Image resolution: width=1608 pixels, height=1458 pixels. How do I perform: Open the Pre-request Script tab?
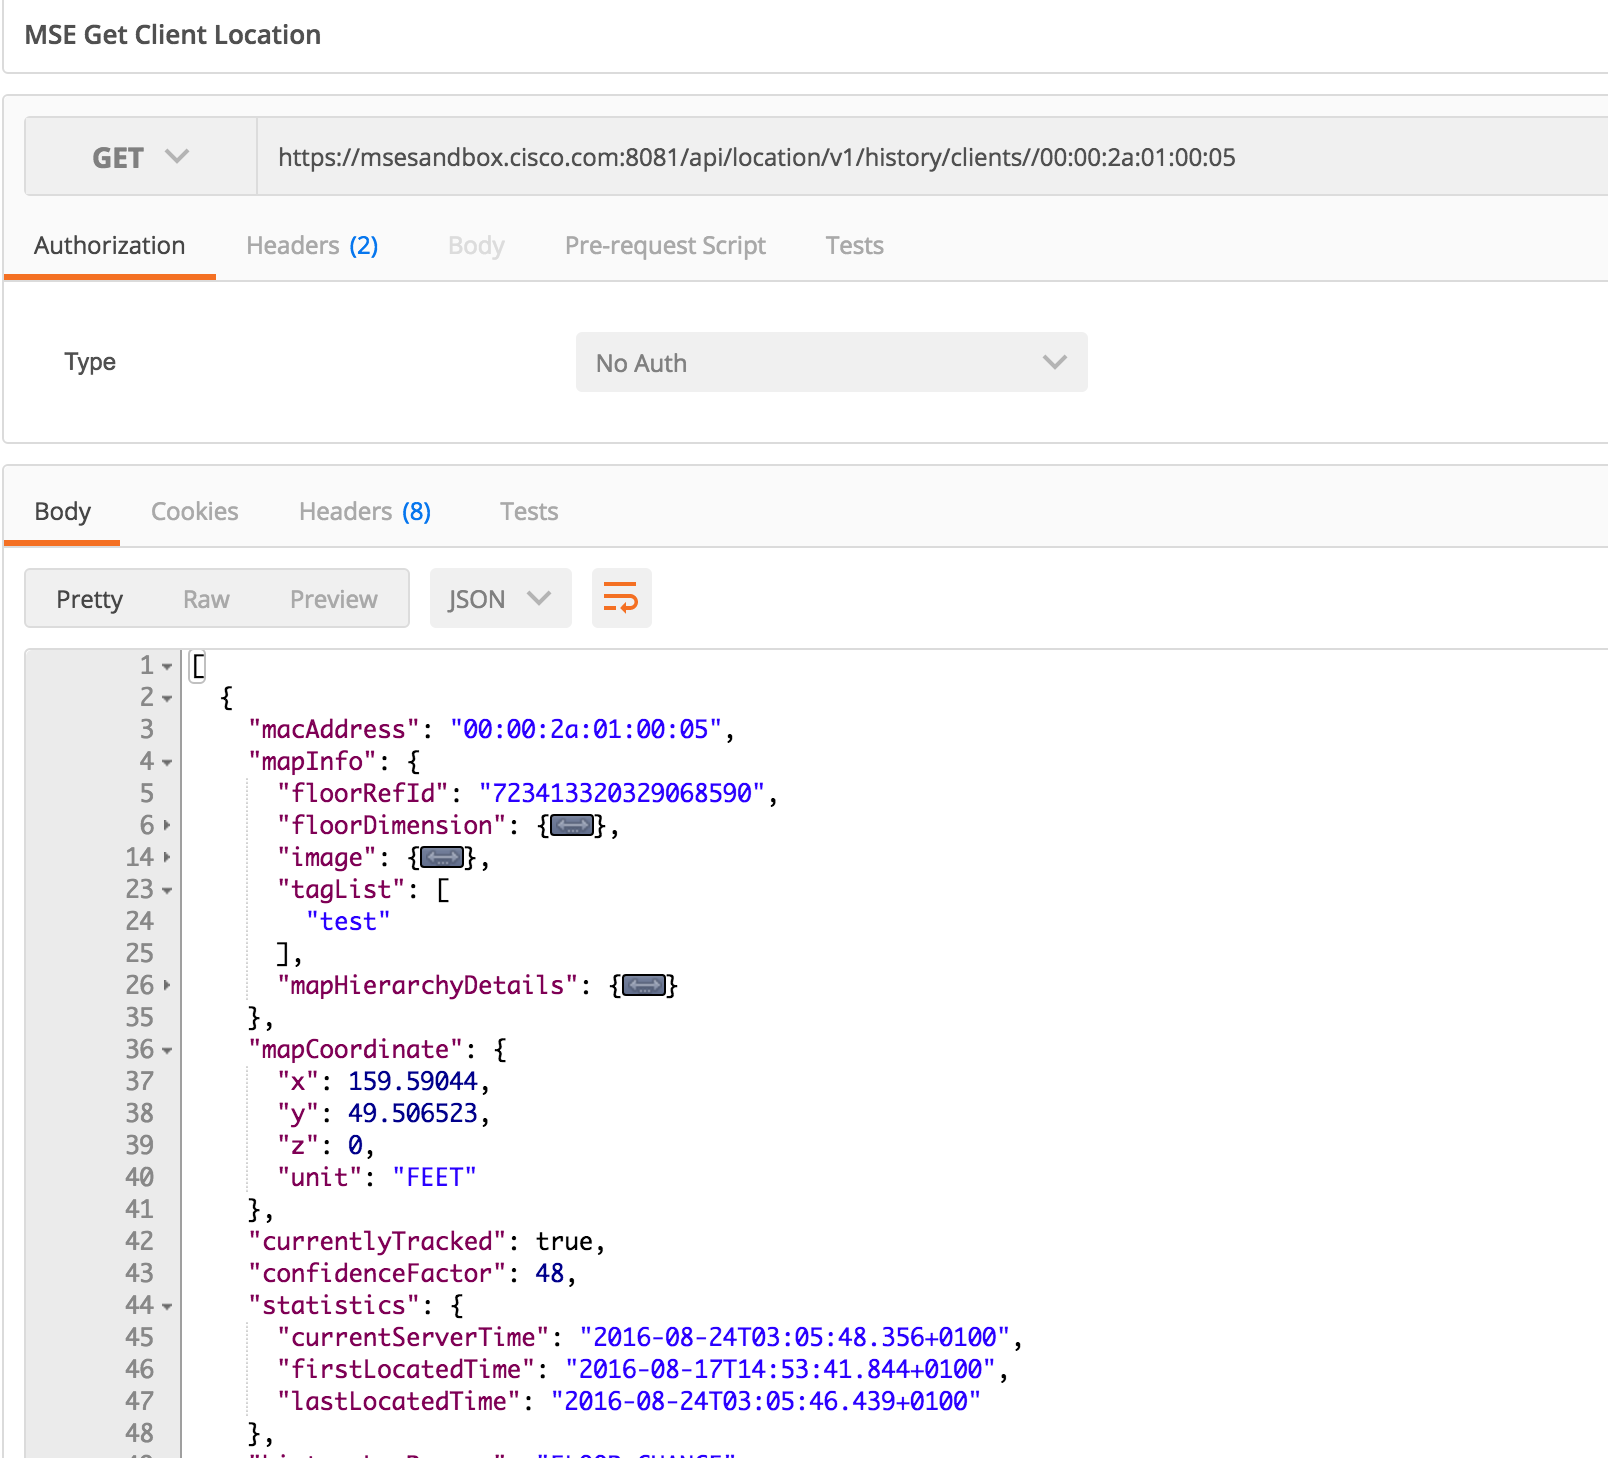point(665,246)
